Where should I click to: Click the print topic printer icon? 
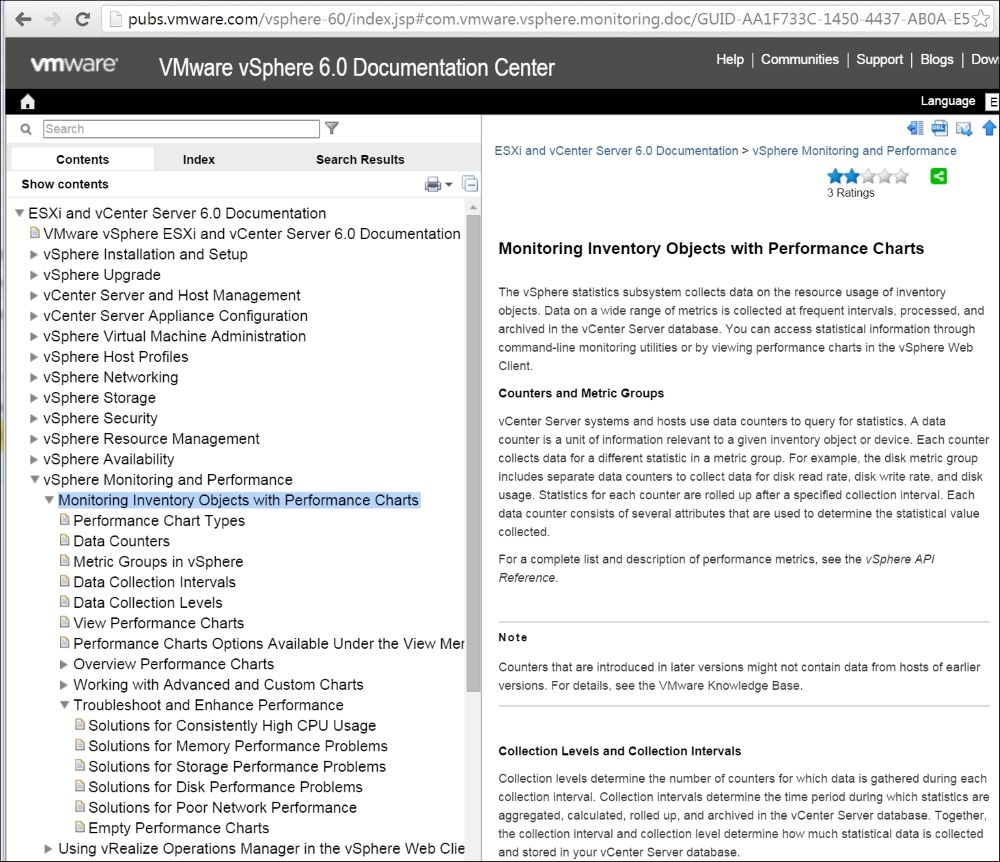433,184
